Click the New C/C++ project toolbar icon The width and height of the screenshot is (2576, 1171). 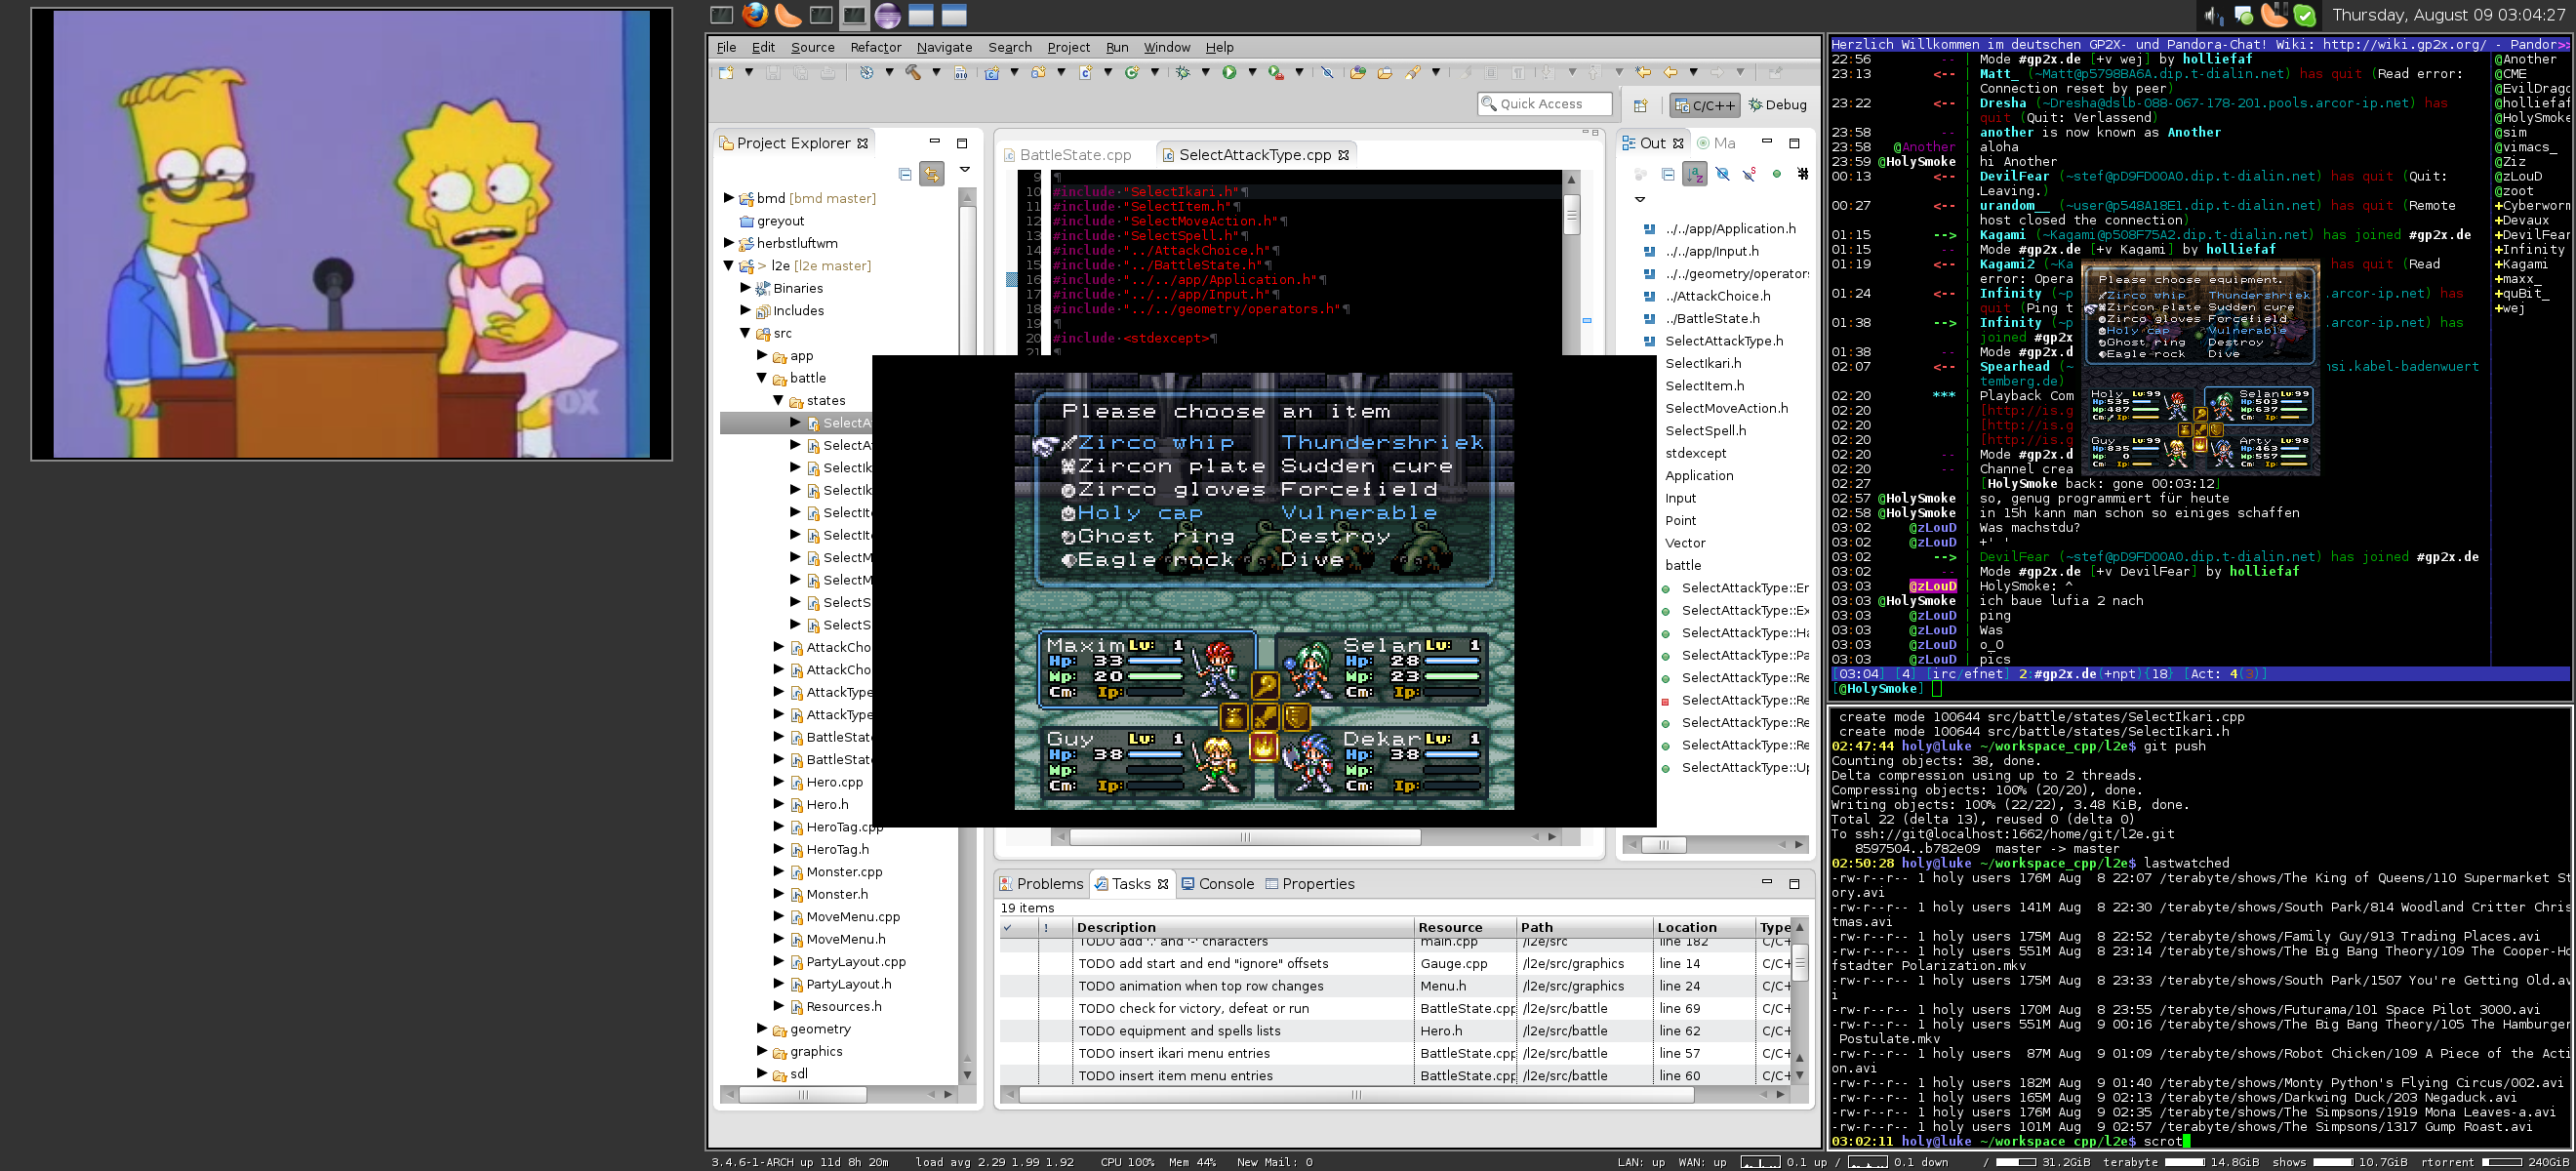point(991,72)
